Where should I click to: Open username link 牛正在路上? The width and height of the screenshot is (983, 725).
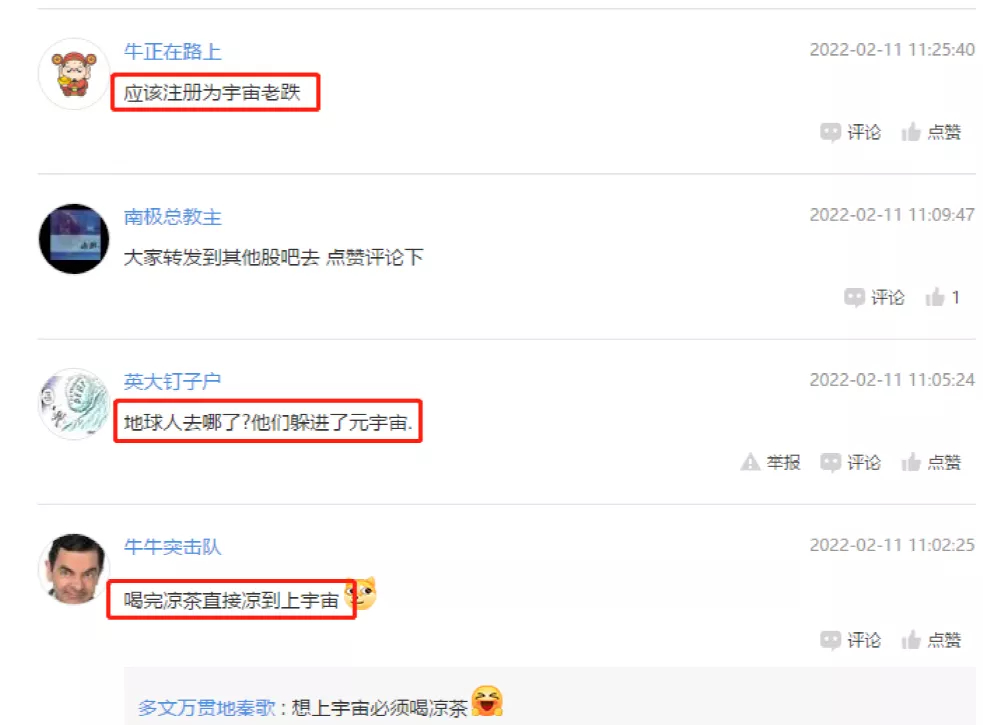click(x=172, y=51)
